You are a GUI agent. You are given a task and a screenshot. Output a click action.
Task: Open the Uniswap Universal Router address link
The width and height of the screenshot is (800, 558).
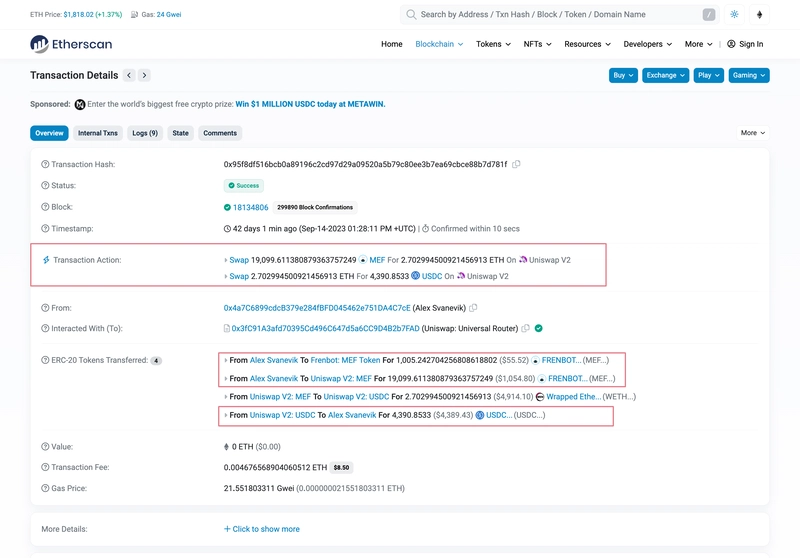coord(326,328)
